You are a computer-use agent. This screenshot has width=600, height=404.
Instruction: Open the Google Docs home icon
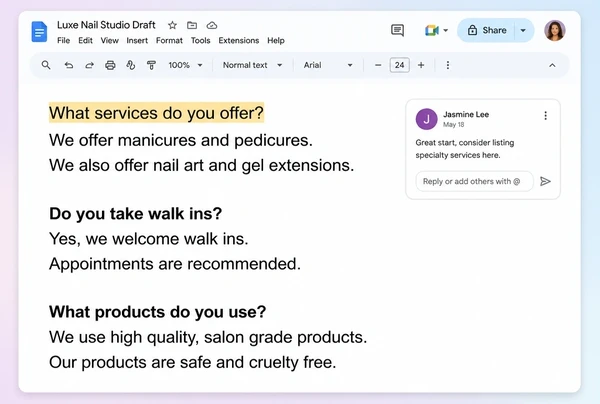39,32
